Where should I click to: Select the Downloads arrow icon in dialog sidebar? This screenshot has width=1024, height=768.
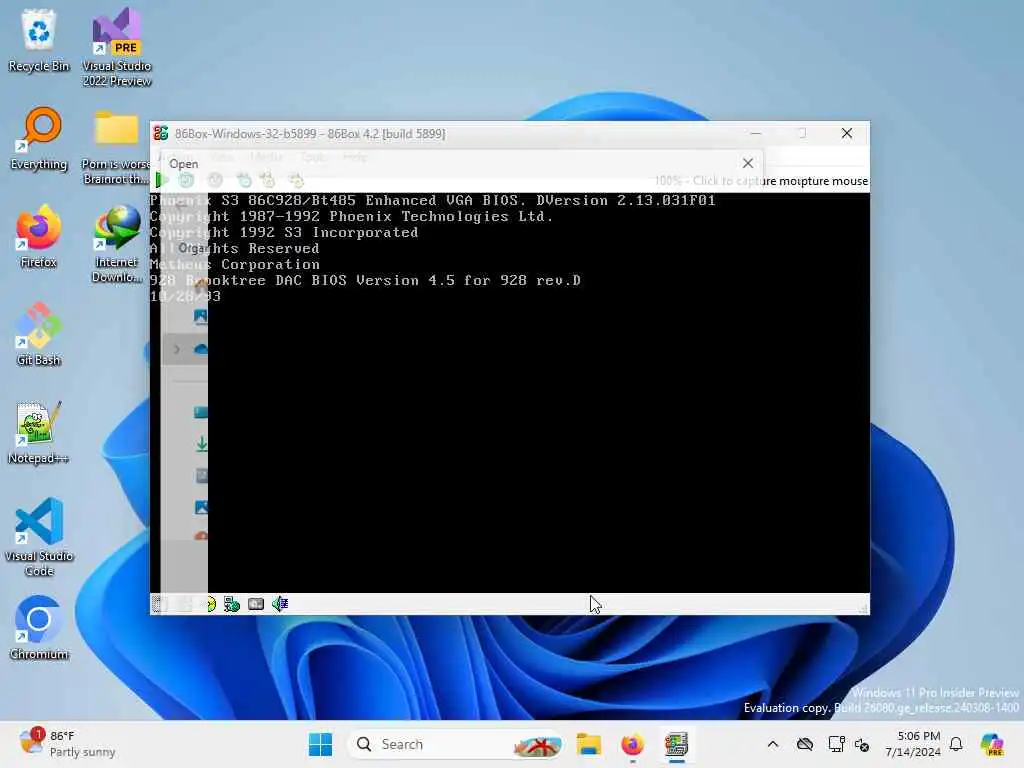point(202,444)
